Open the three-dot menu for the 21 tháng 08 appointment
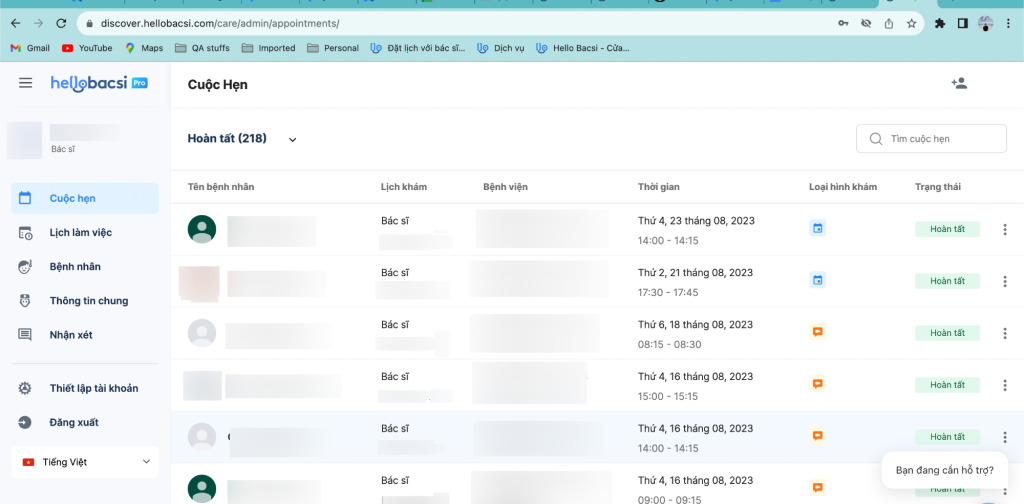The height and width of the screenshot is (504, 1024). (x=1004, y=281)
